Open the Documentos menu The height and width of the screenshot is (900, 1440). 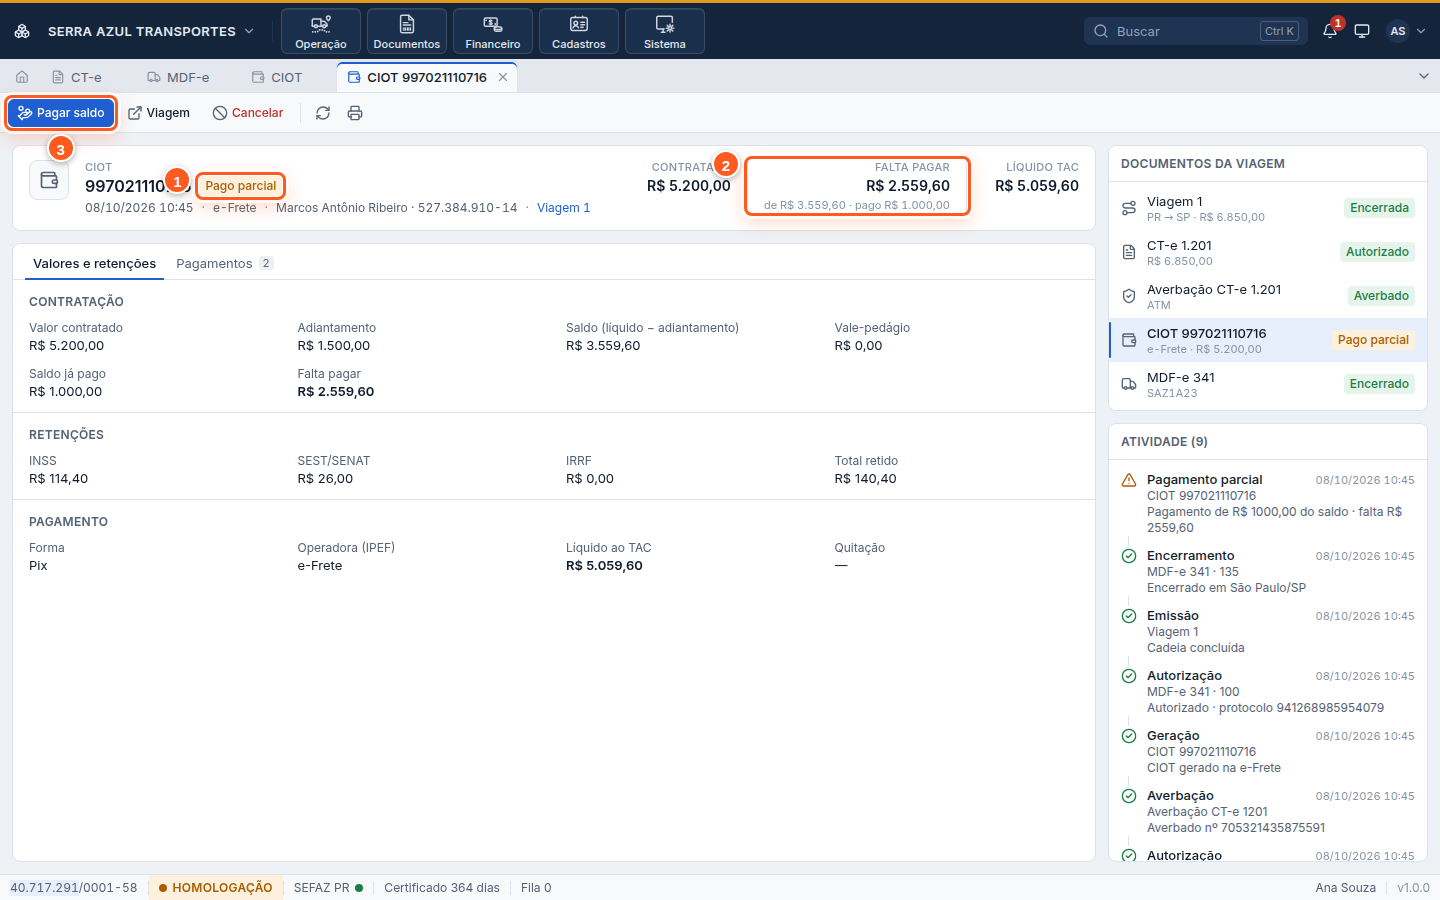tap(407, 31)
